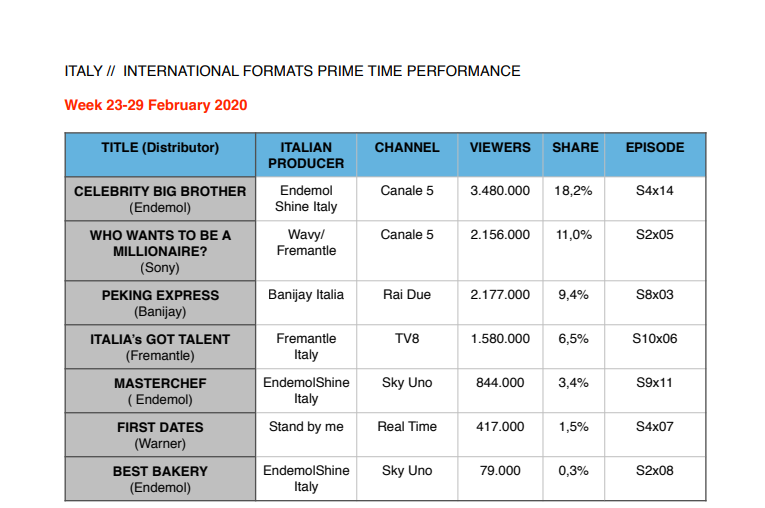This screenshot has height=508, width=765.
Task: Select the viewers value 2.156.000
Action: coord(500,235)
